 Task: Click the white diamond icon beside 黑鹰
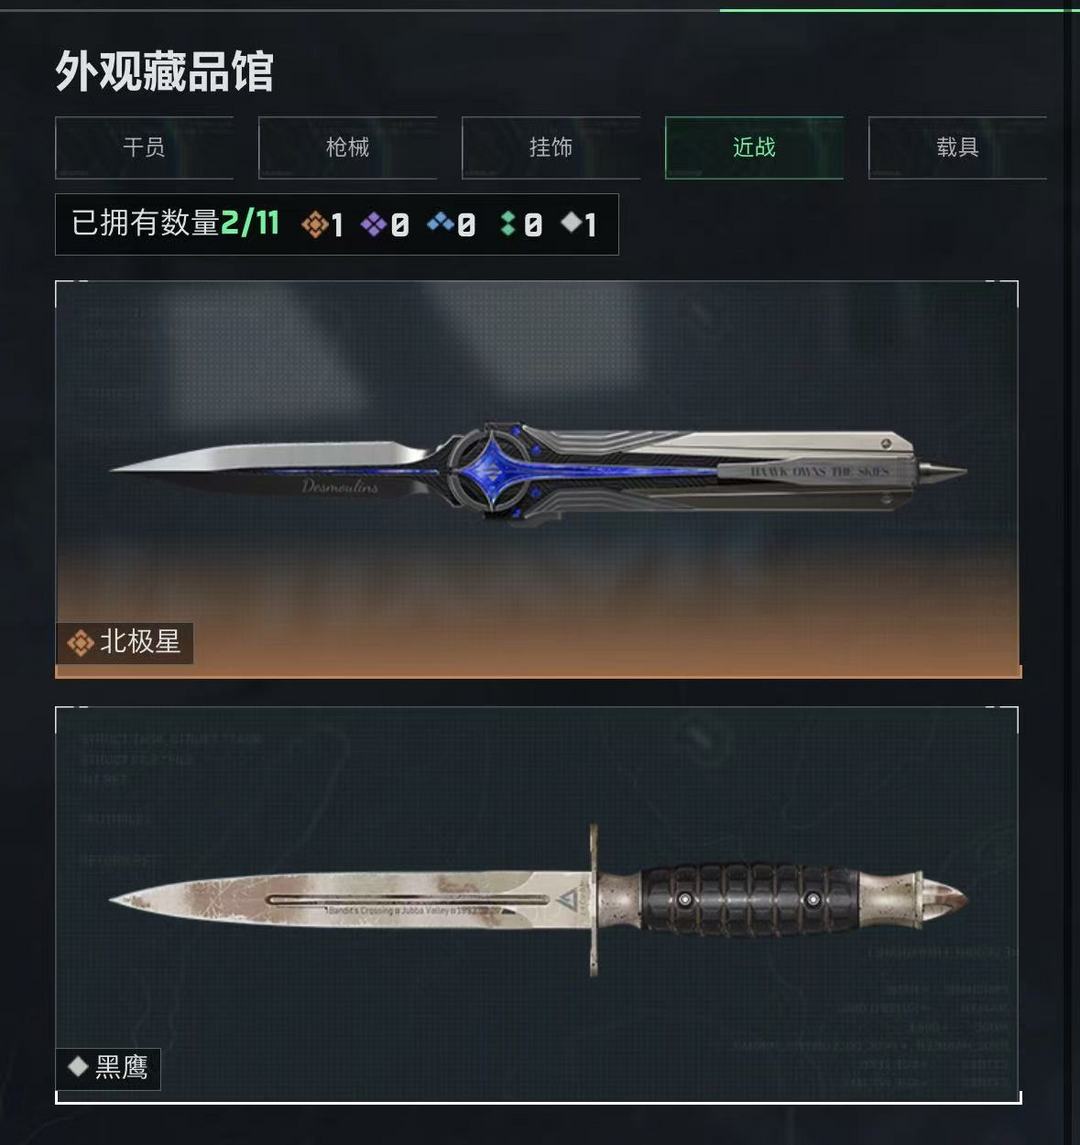coord(77,1067)
